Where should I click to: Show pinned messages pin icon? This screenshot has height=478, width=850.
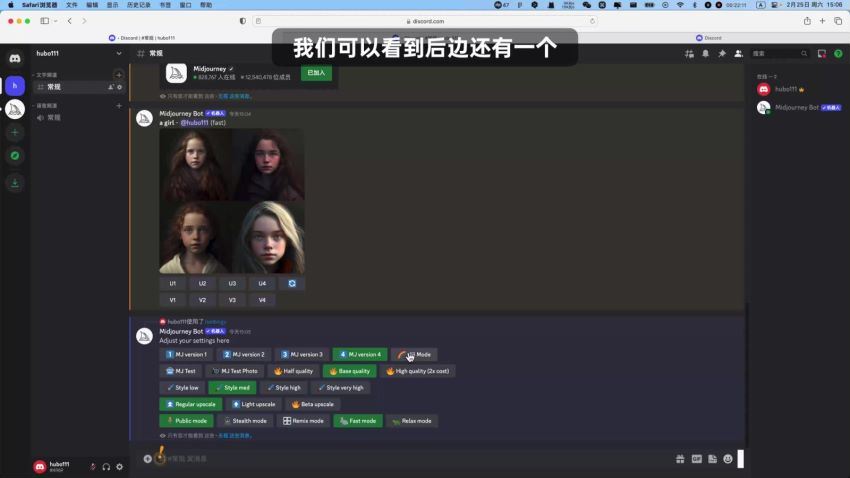click(x=722, y=54)
